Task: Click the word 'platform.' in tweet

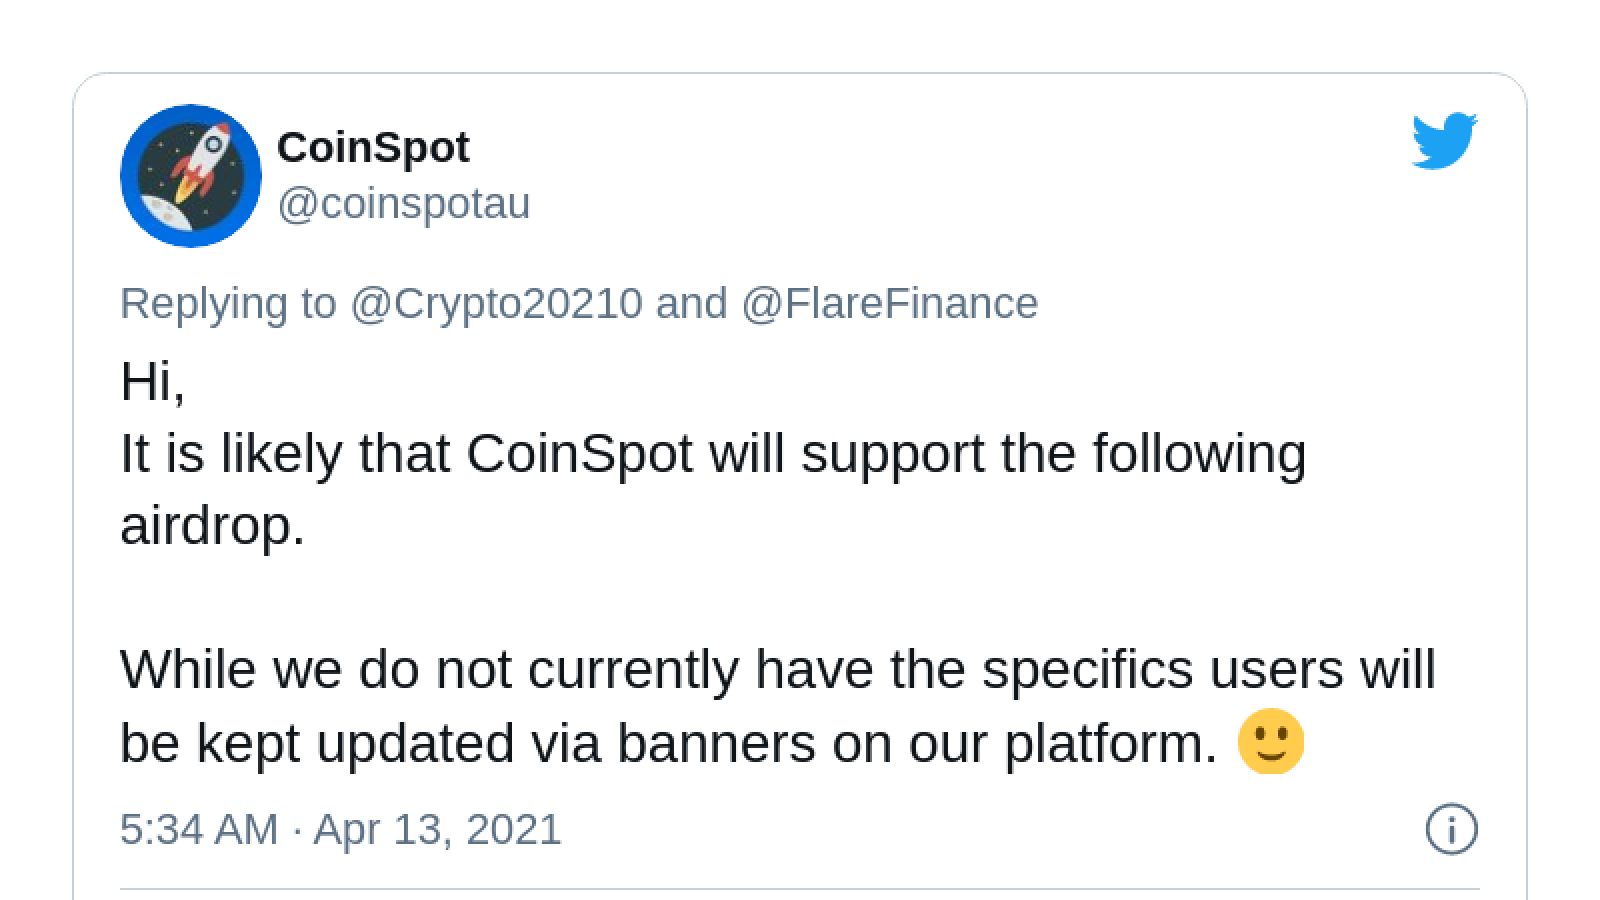Action: click(x=1110, y=743)
